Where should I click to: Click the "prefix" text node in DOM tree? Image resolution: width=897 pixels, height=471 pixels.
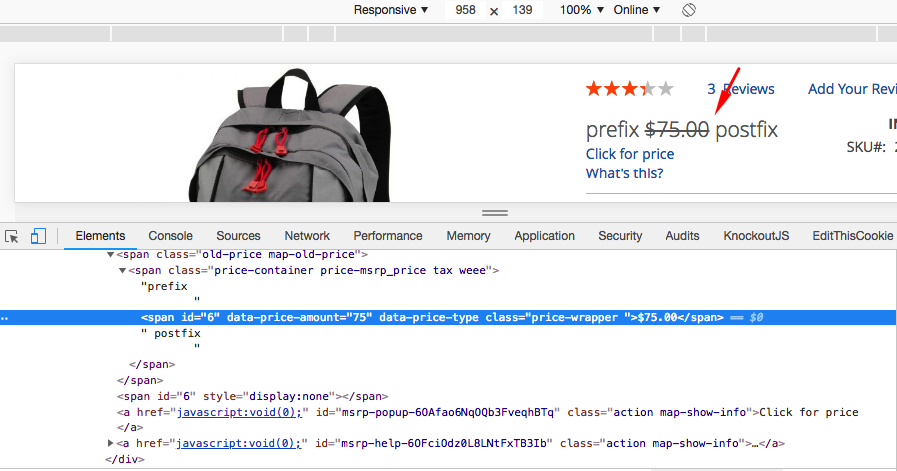pos(164,286)
